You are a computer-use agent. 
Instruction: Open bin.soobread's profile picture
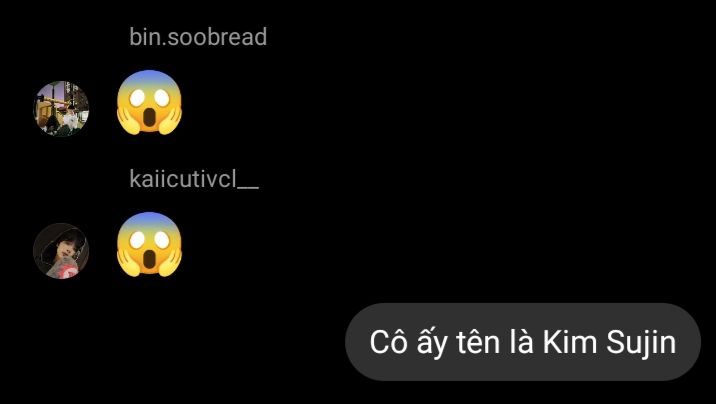(61, 109)
